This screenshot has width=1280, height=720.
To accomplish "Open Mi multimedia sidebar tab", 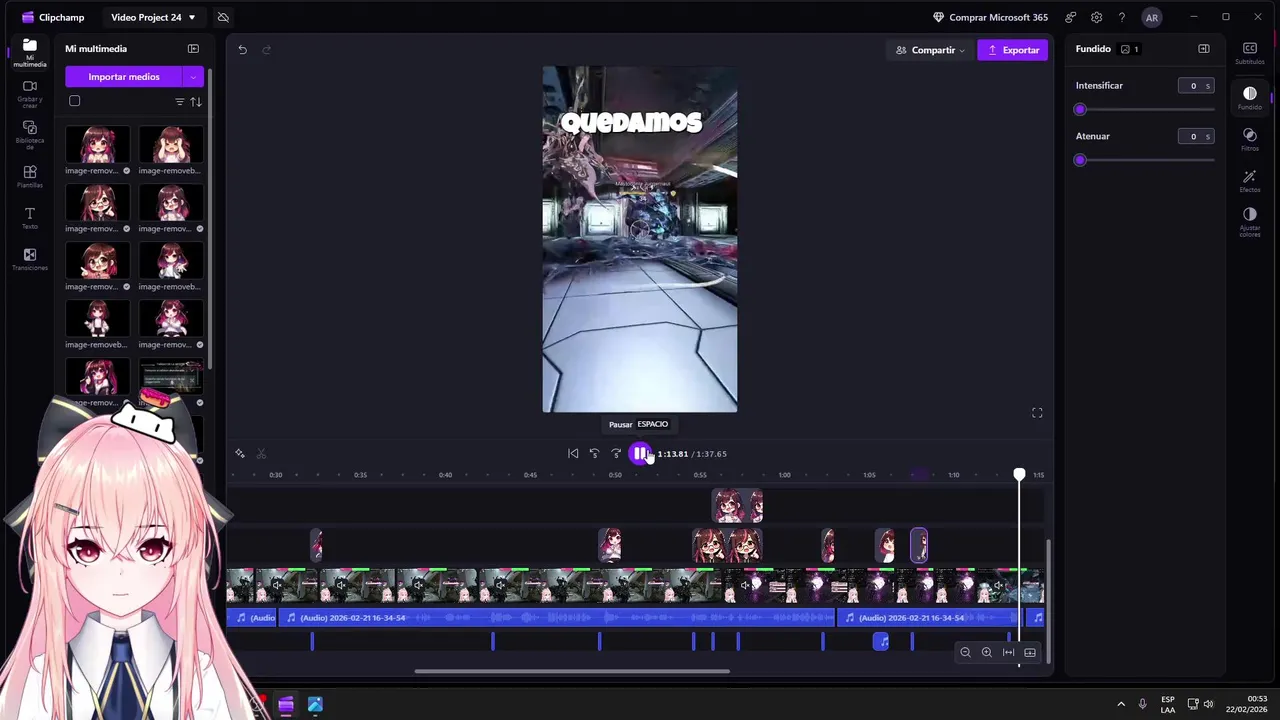I will (x=29, y=53).
